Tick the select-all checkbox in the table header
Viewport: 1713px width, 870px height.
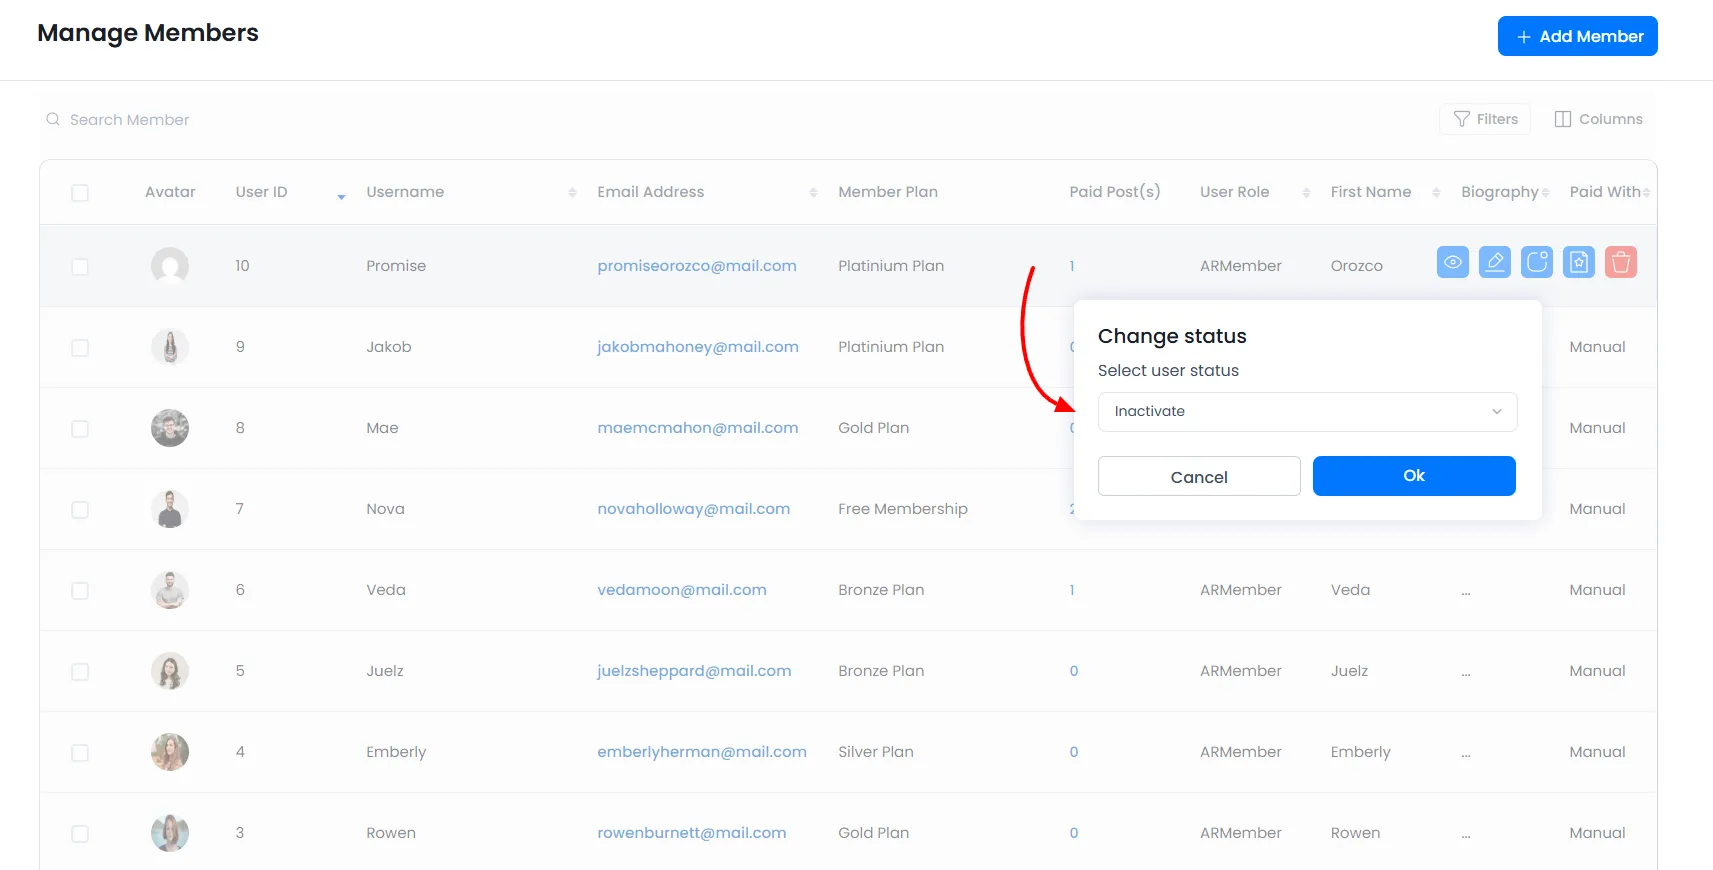point(80,193)
